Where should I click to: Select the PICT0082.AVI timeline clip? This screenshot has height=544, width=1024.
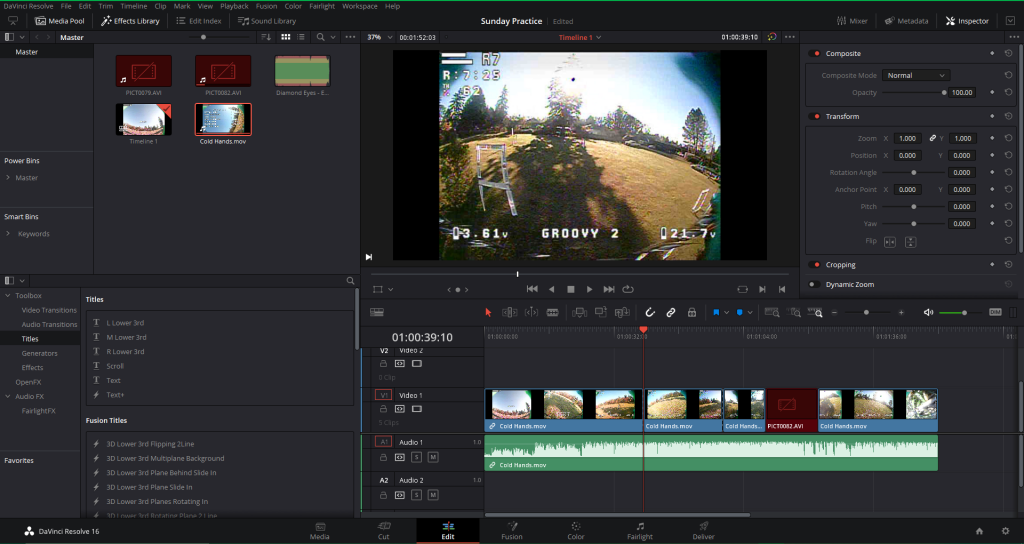pyautogui.click(x=792, y=410)
